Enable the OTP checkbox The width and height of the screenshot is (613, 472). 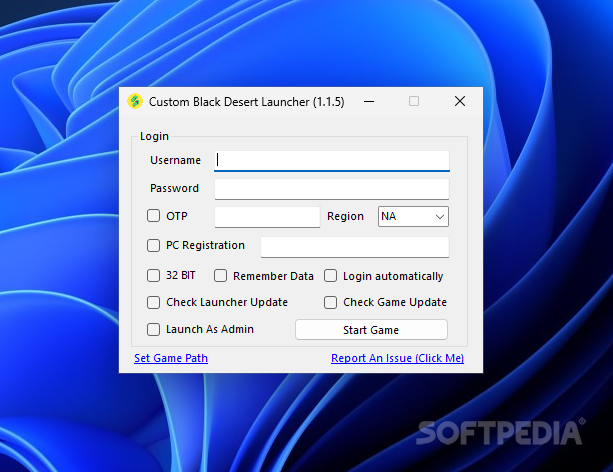153,216
